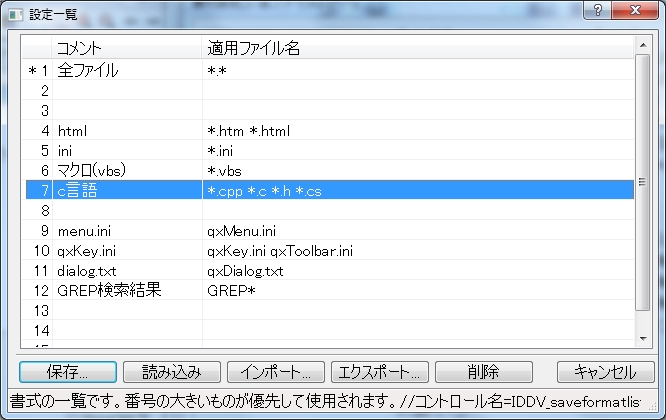
Task: Click the コメント column header
Action: tap(126, 48)
